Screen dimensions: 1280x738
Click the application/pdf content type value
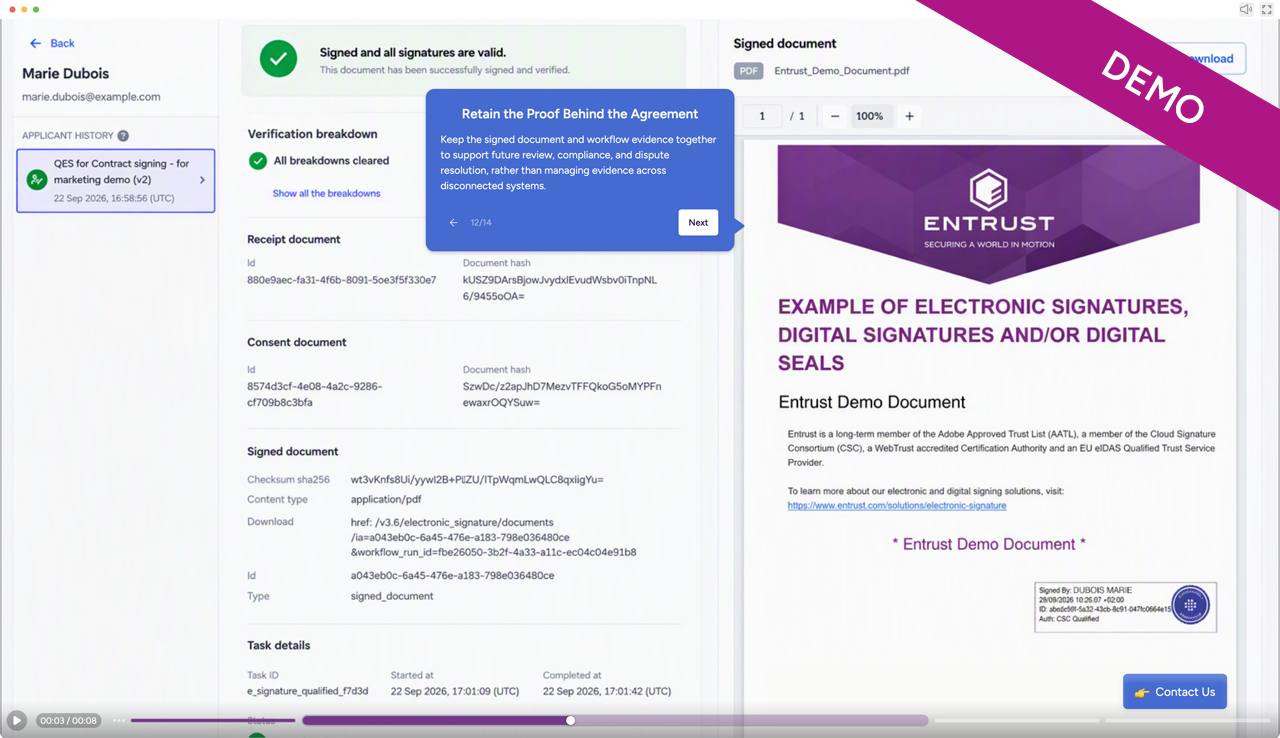pos(386,500)
